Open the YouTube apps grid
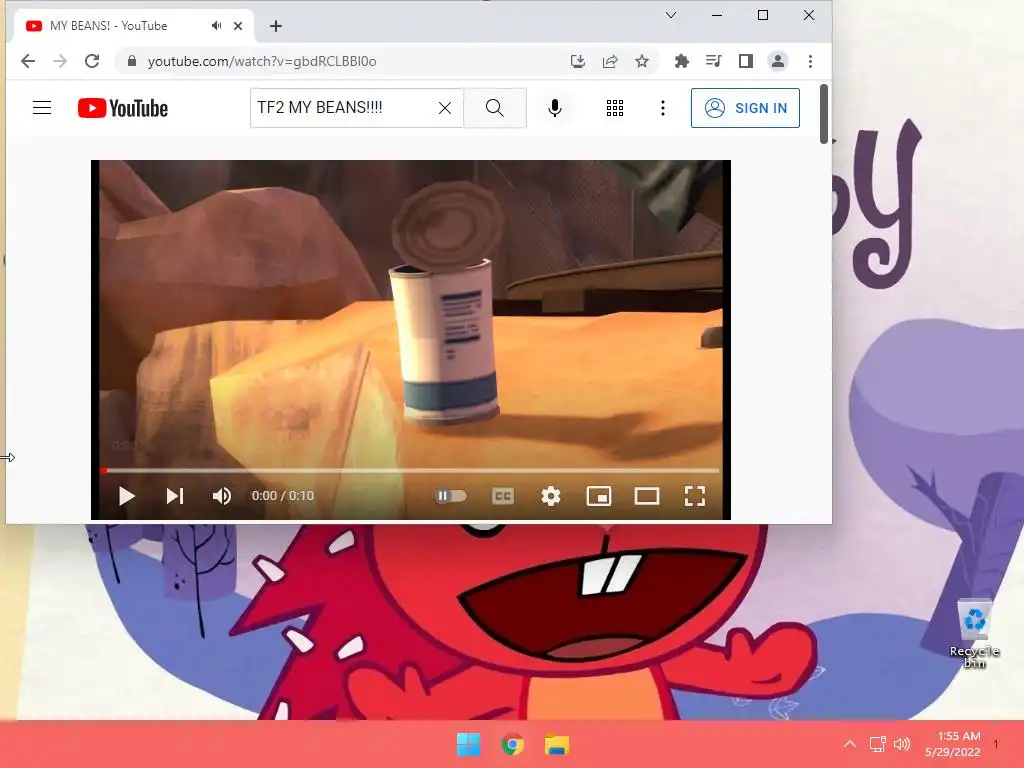Image resolution: width=1024 pixels, height=768 pixels. [x=615, y=108]
